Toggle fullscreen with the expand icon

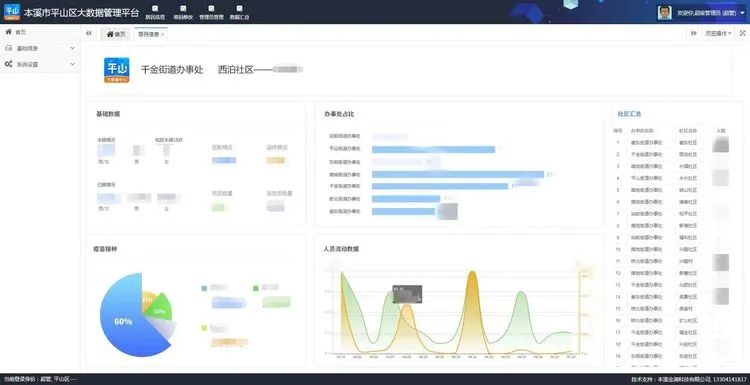(x=743, y=33)
